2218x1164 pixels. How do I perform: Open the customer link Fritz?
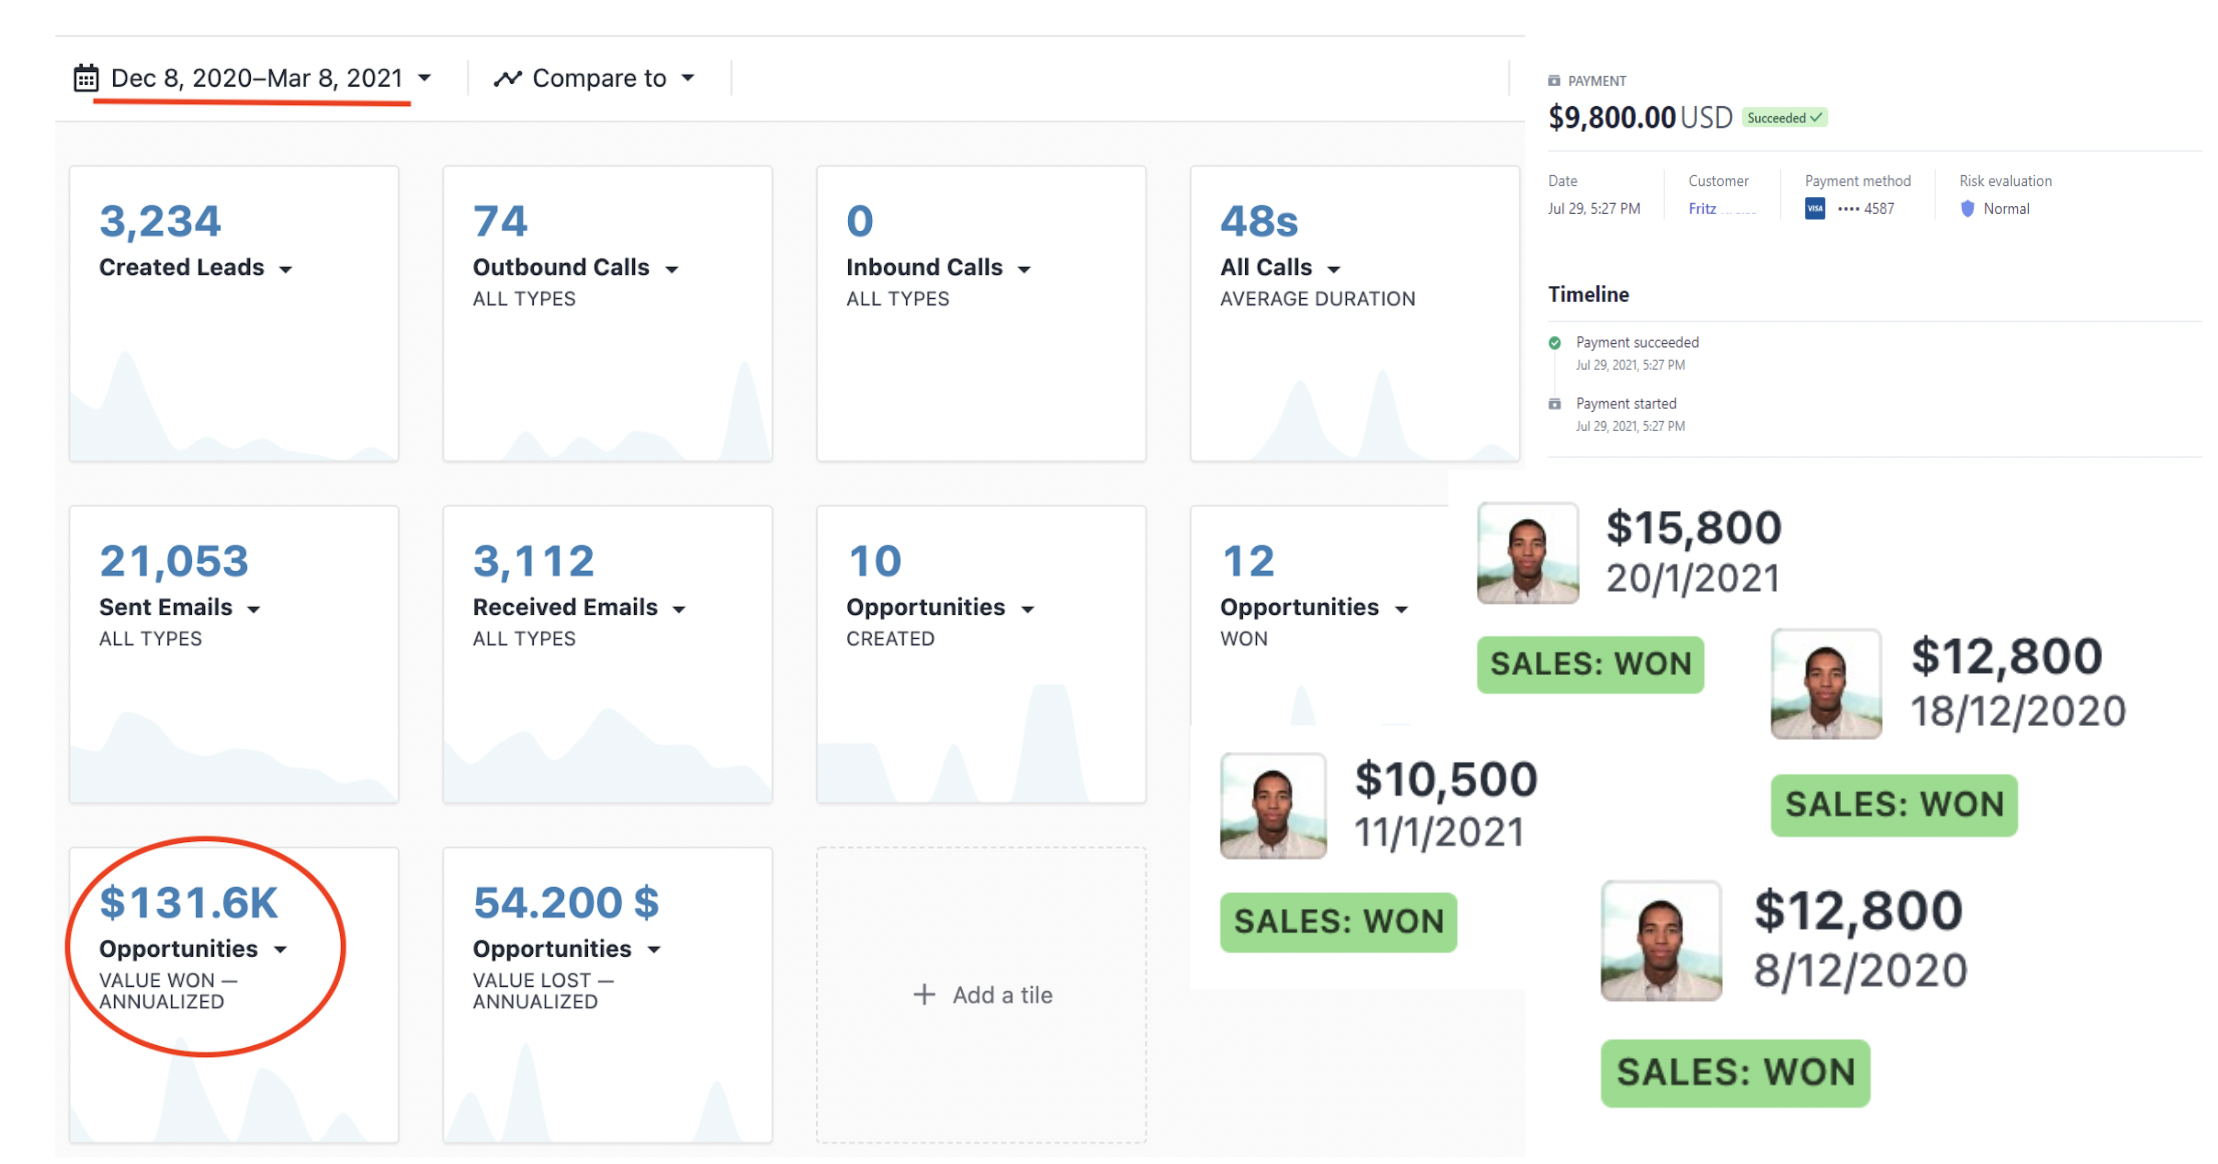click(1702, 208)
